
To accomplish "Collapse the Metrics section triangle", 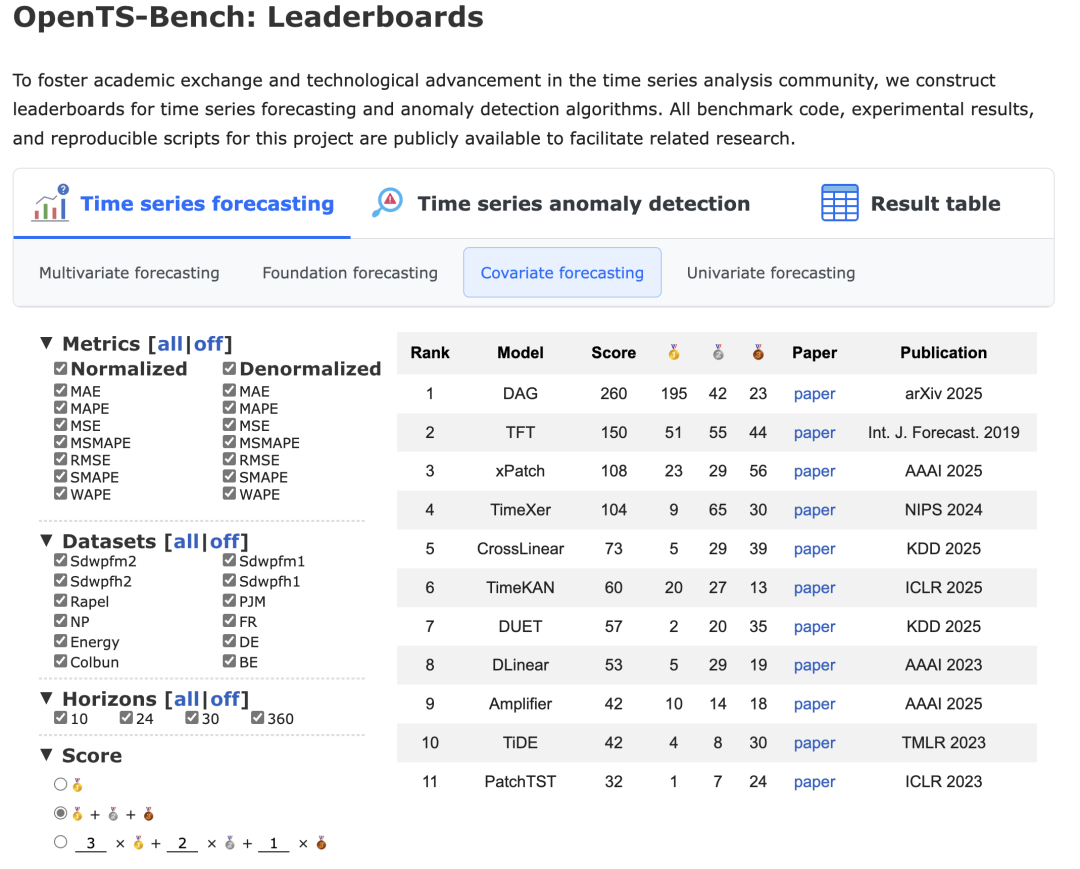I will [47, 342].
